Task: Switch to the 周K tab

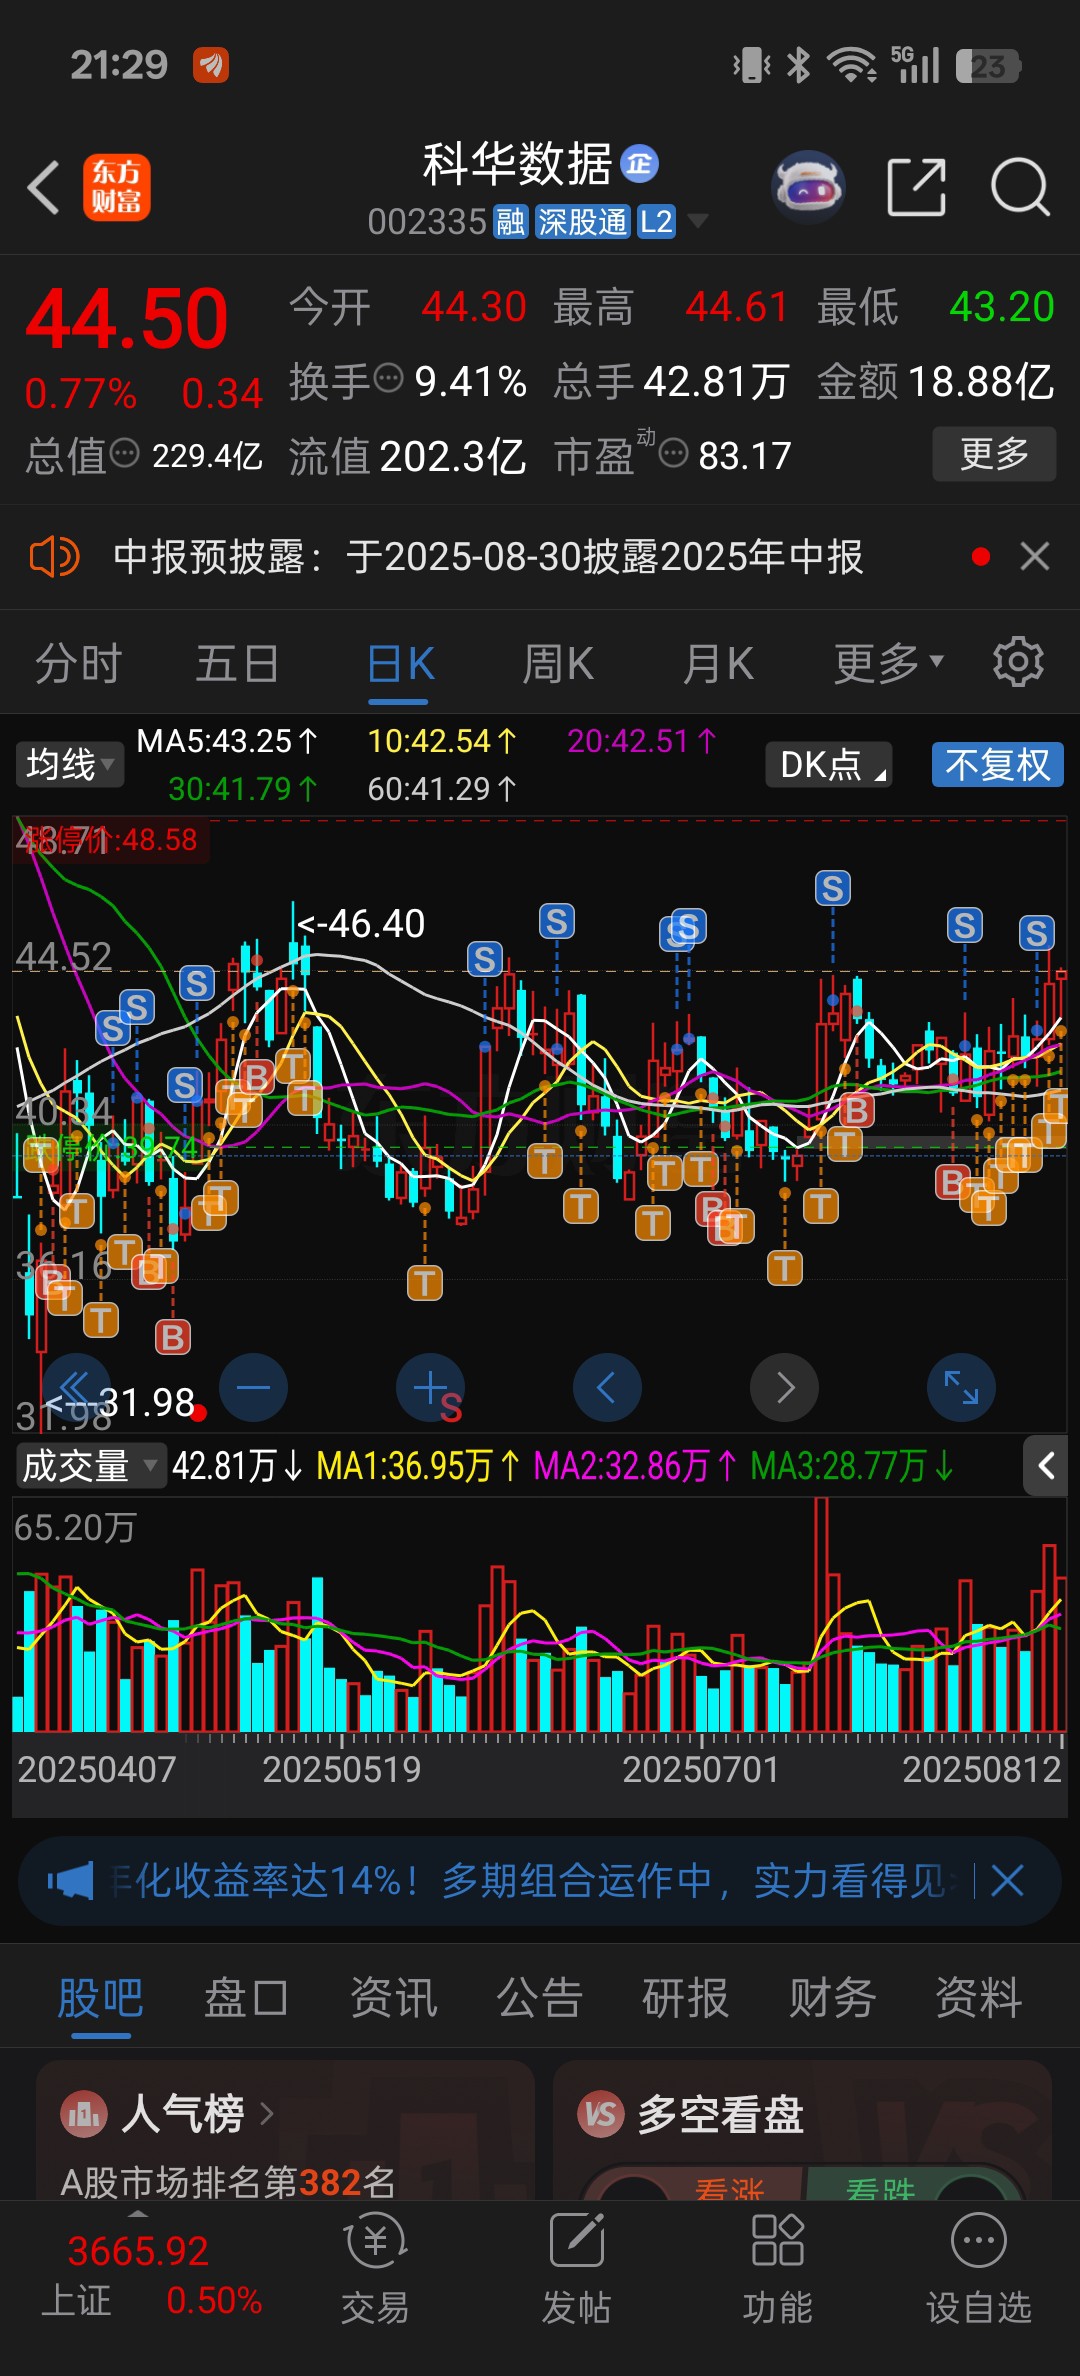Action: pos(558,663)
